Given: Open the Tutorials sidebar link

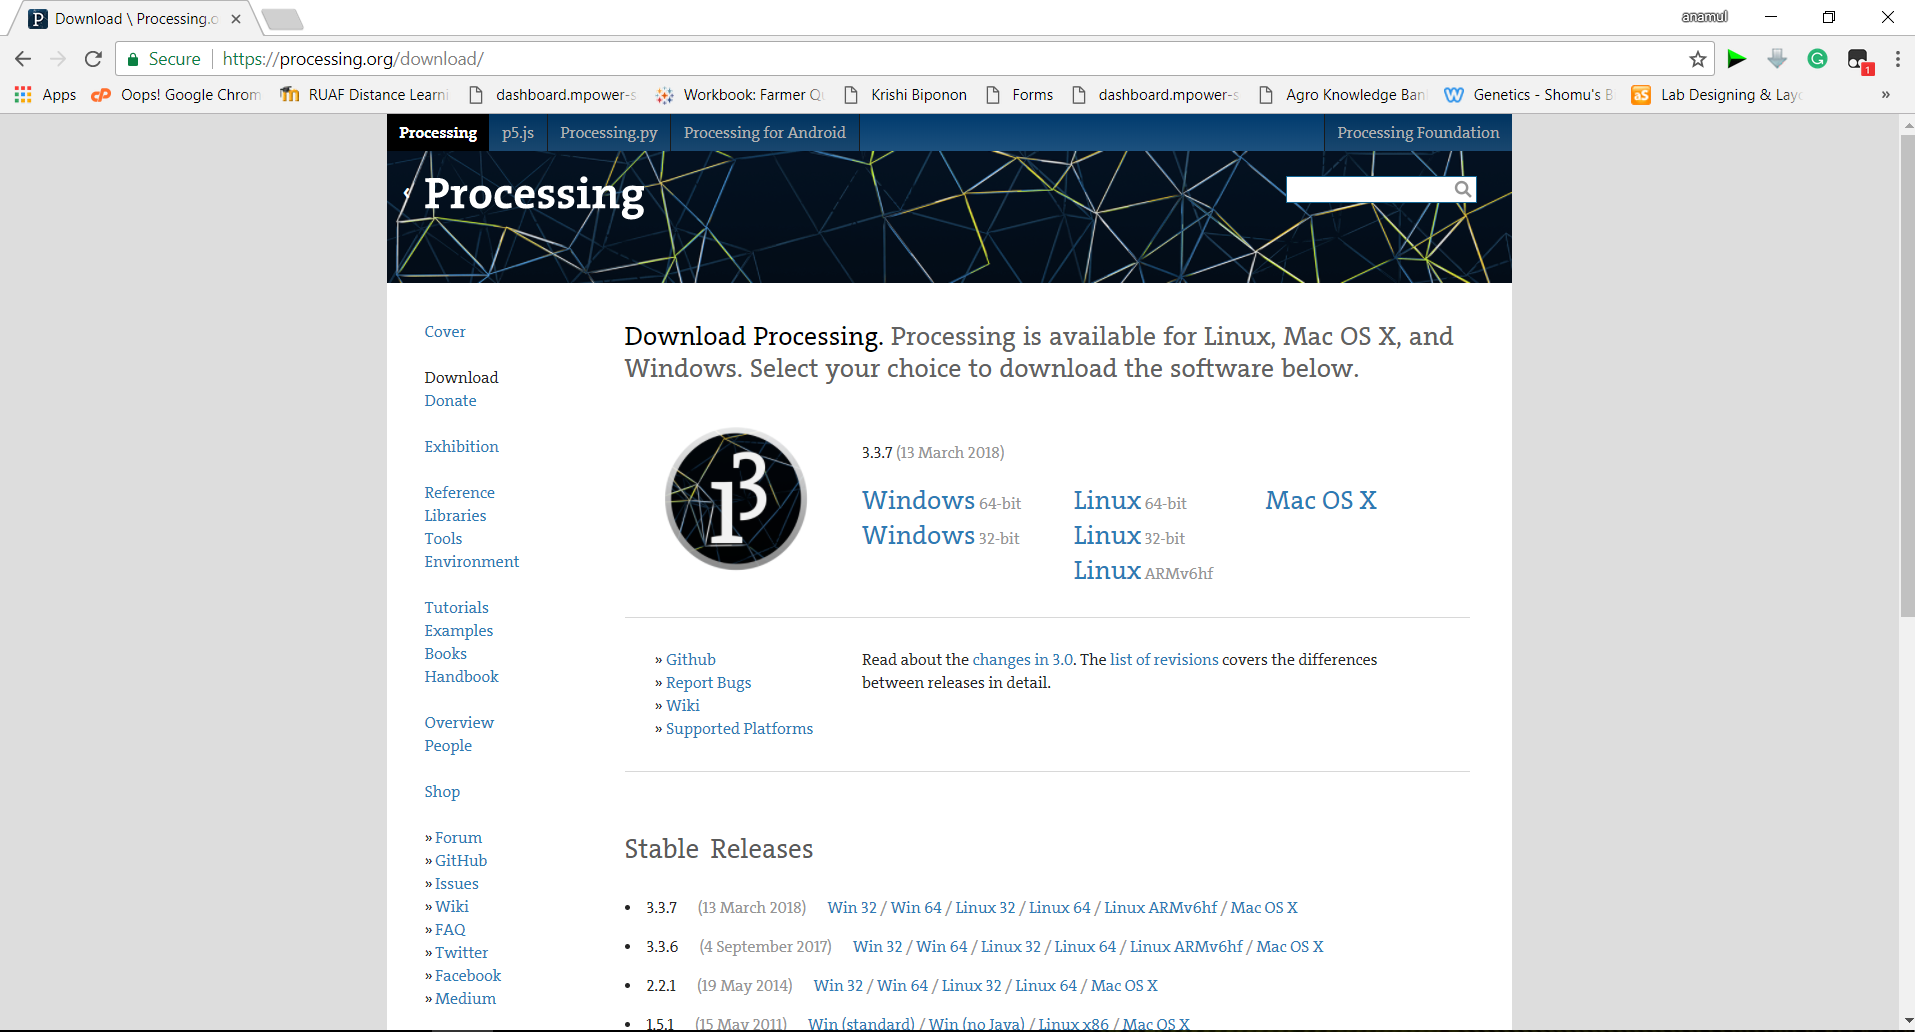Looking at the screenshot, I should [456, 608].
